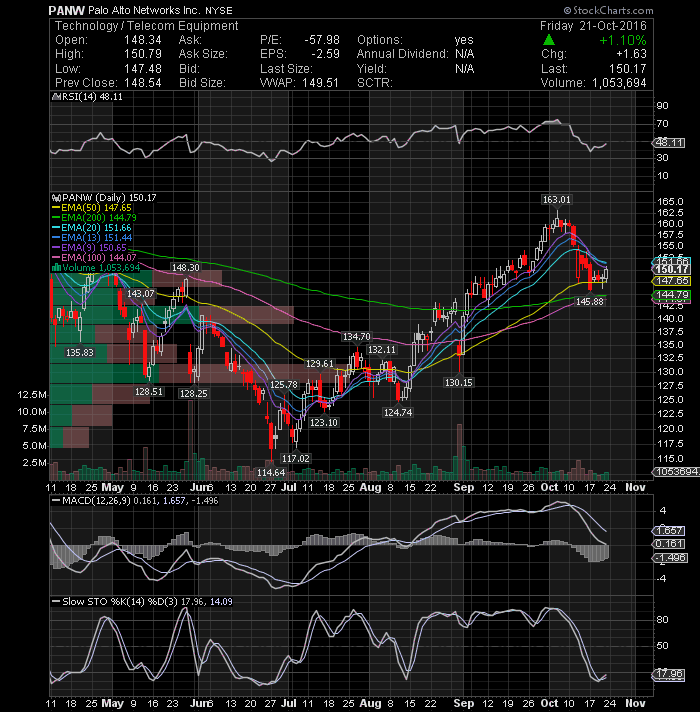Click the Slow STO %K(14) %D(3) label
This screenshot has height=712, width=700.
[x=120, y=602]
